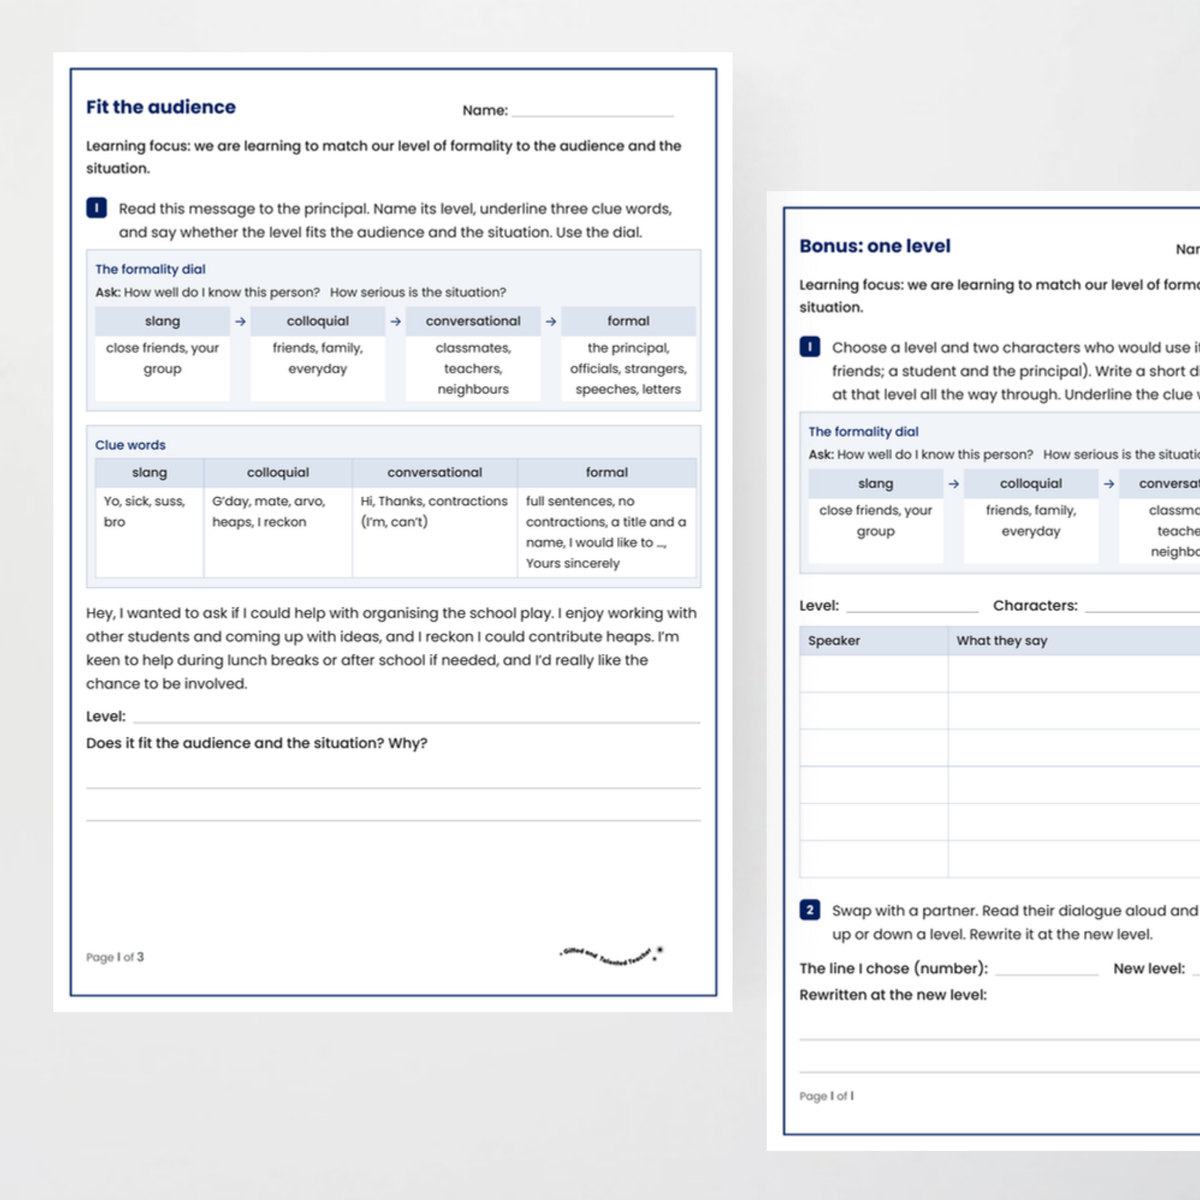Image resolution: width=1200 pixels, height=1200 pixels.
Task: Click the 'Bonus: one level' title
Action: (x=875, y=246)
